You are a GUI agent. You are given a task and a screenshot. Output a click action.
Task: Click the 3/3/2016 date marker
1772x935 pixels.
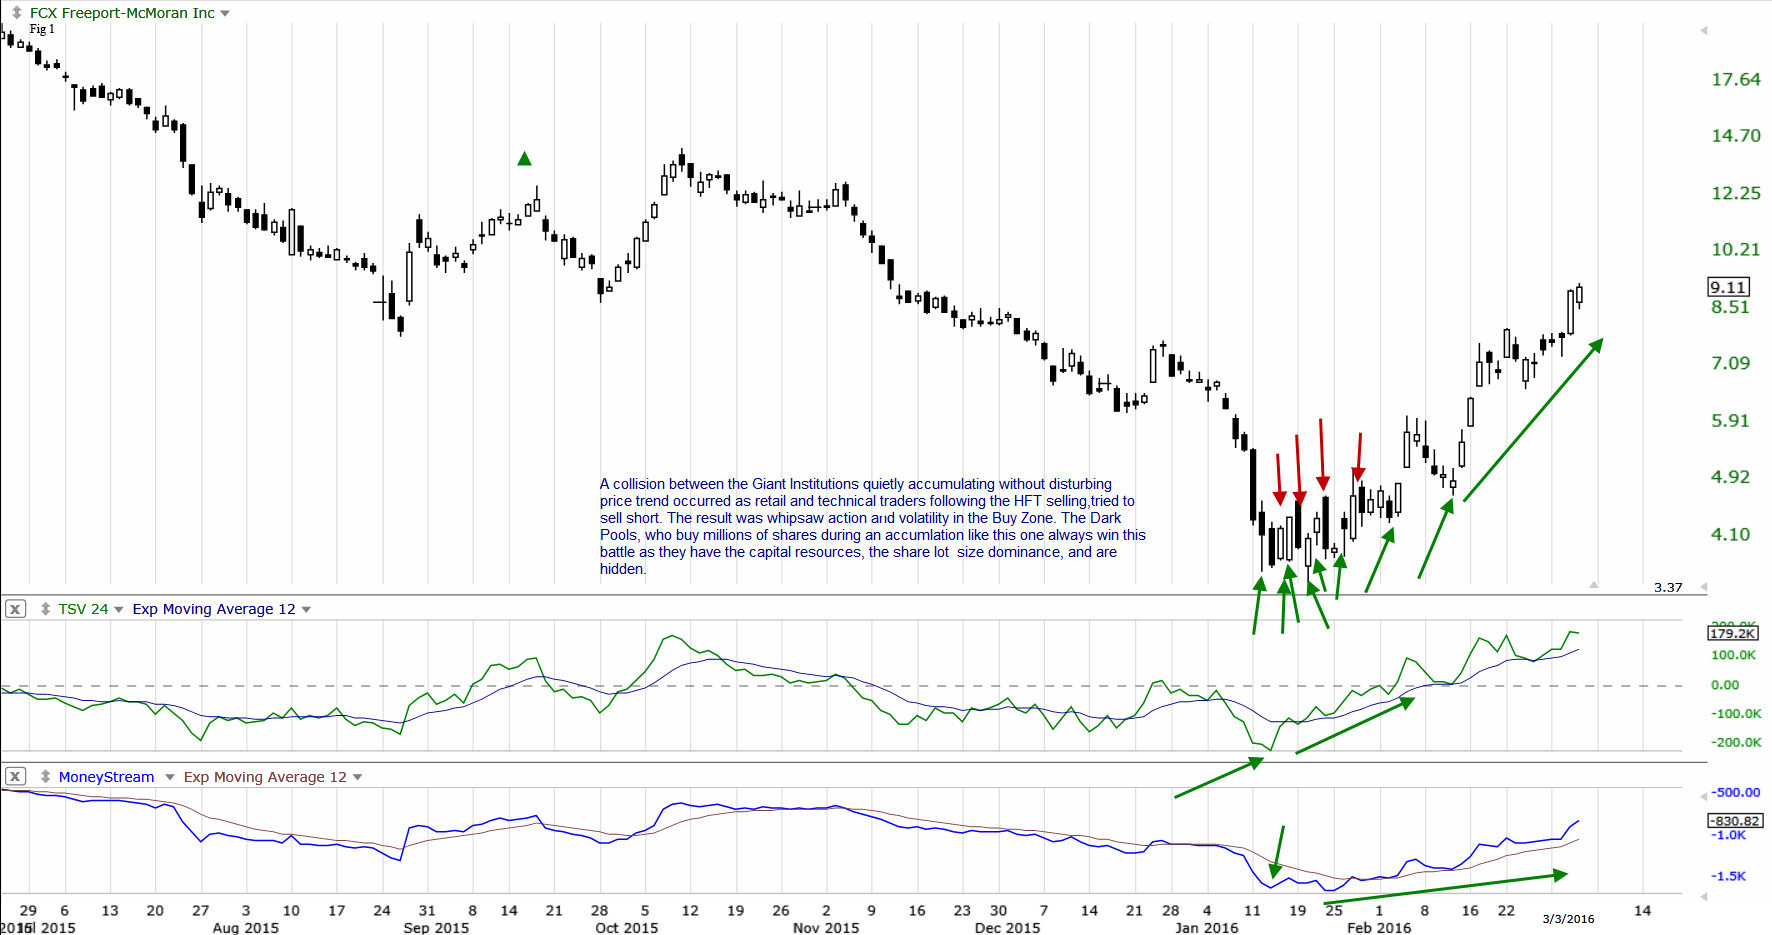[x=1568, y=919]
